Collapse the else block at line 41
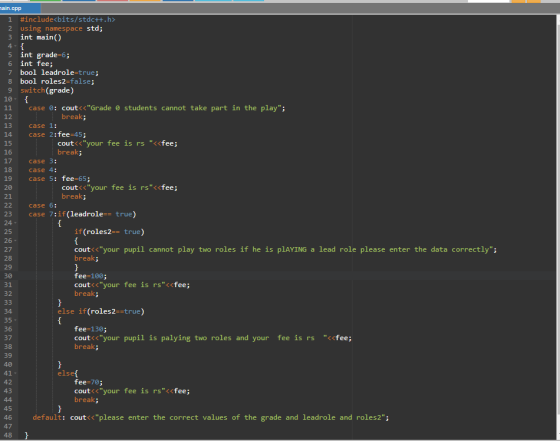 pos(15,374)
